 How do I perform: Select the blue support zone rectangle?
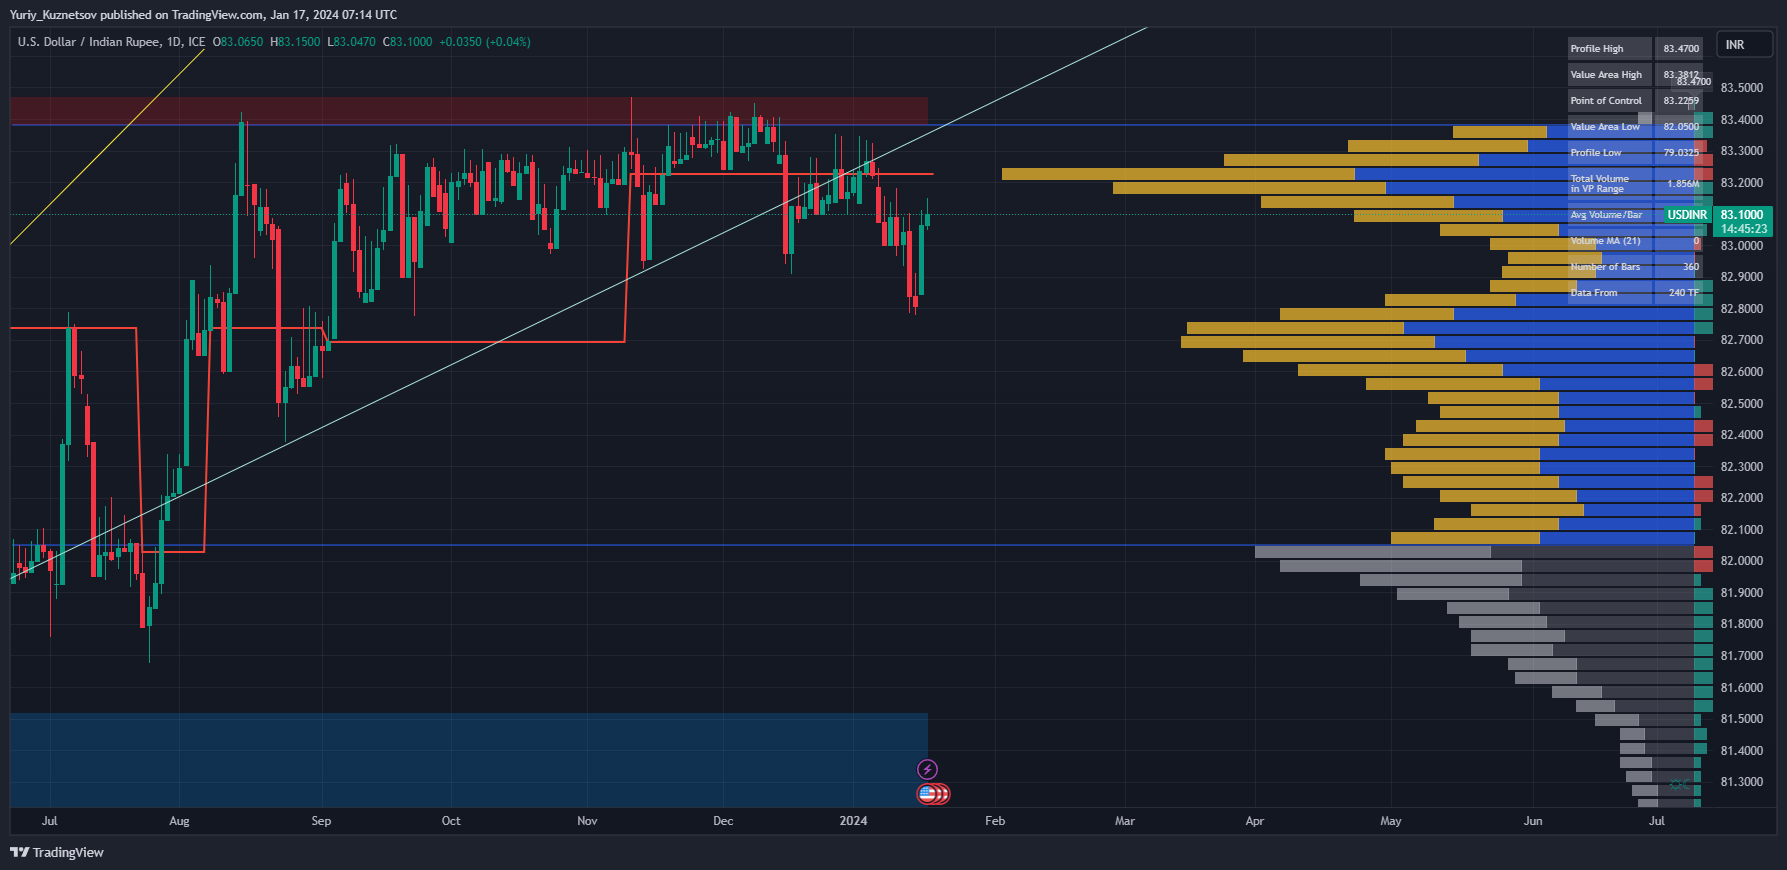469,760
